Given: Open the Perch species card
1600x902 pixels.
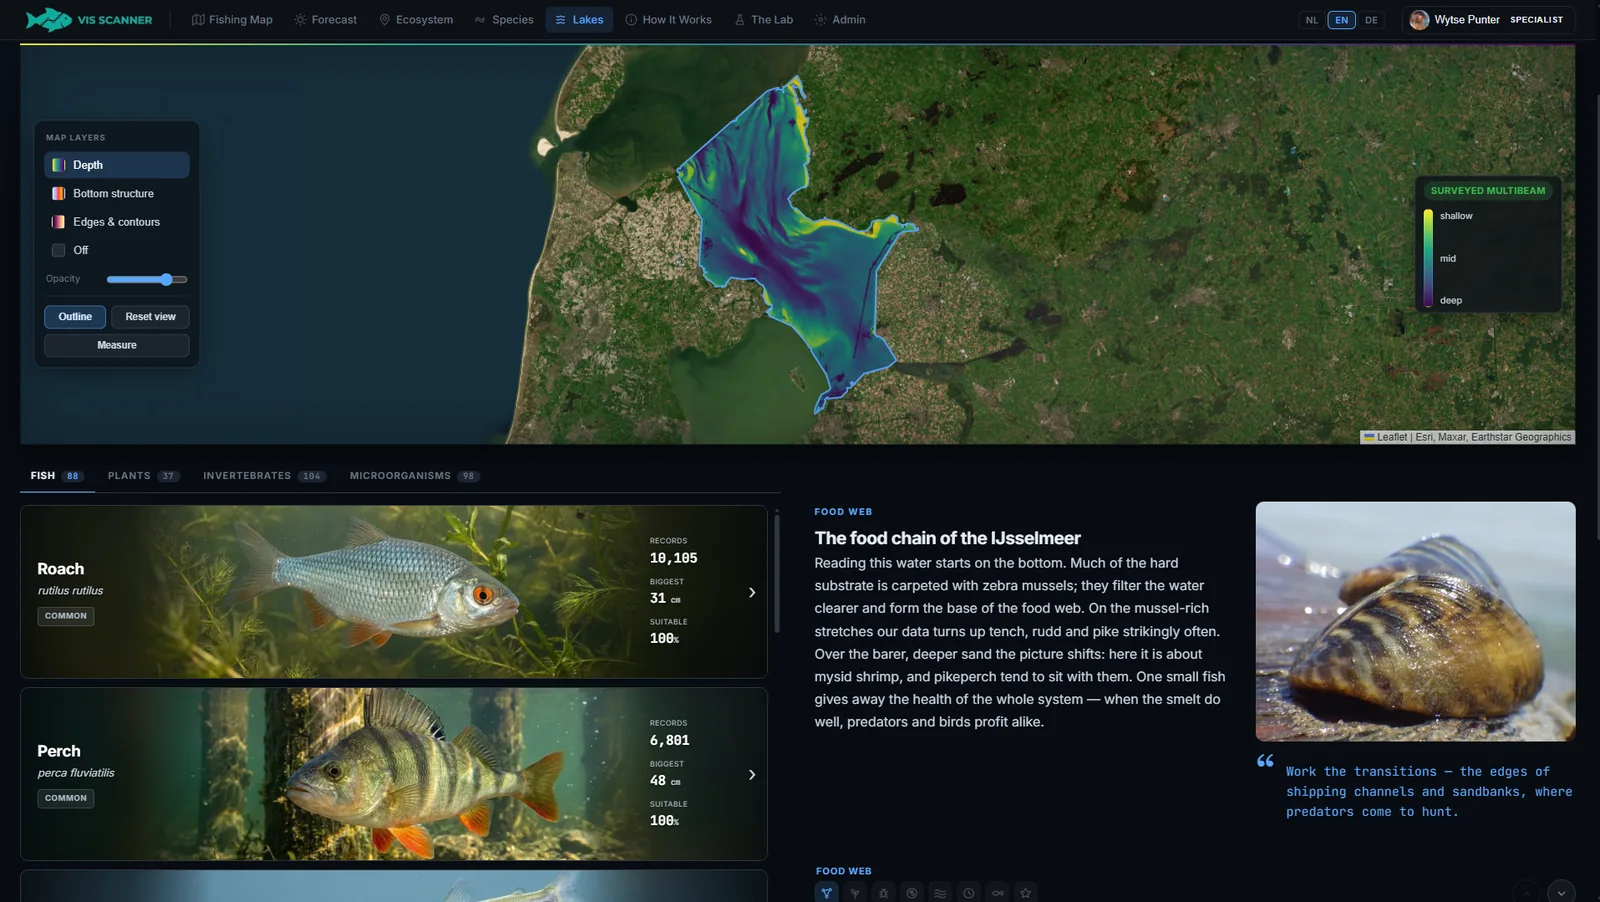Looking at the screenshot, I should point(394,774).
